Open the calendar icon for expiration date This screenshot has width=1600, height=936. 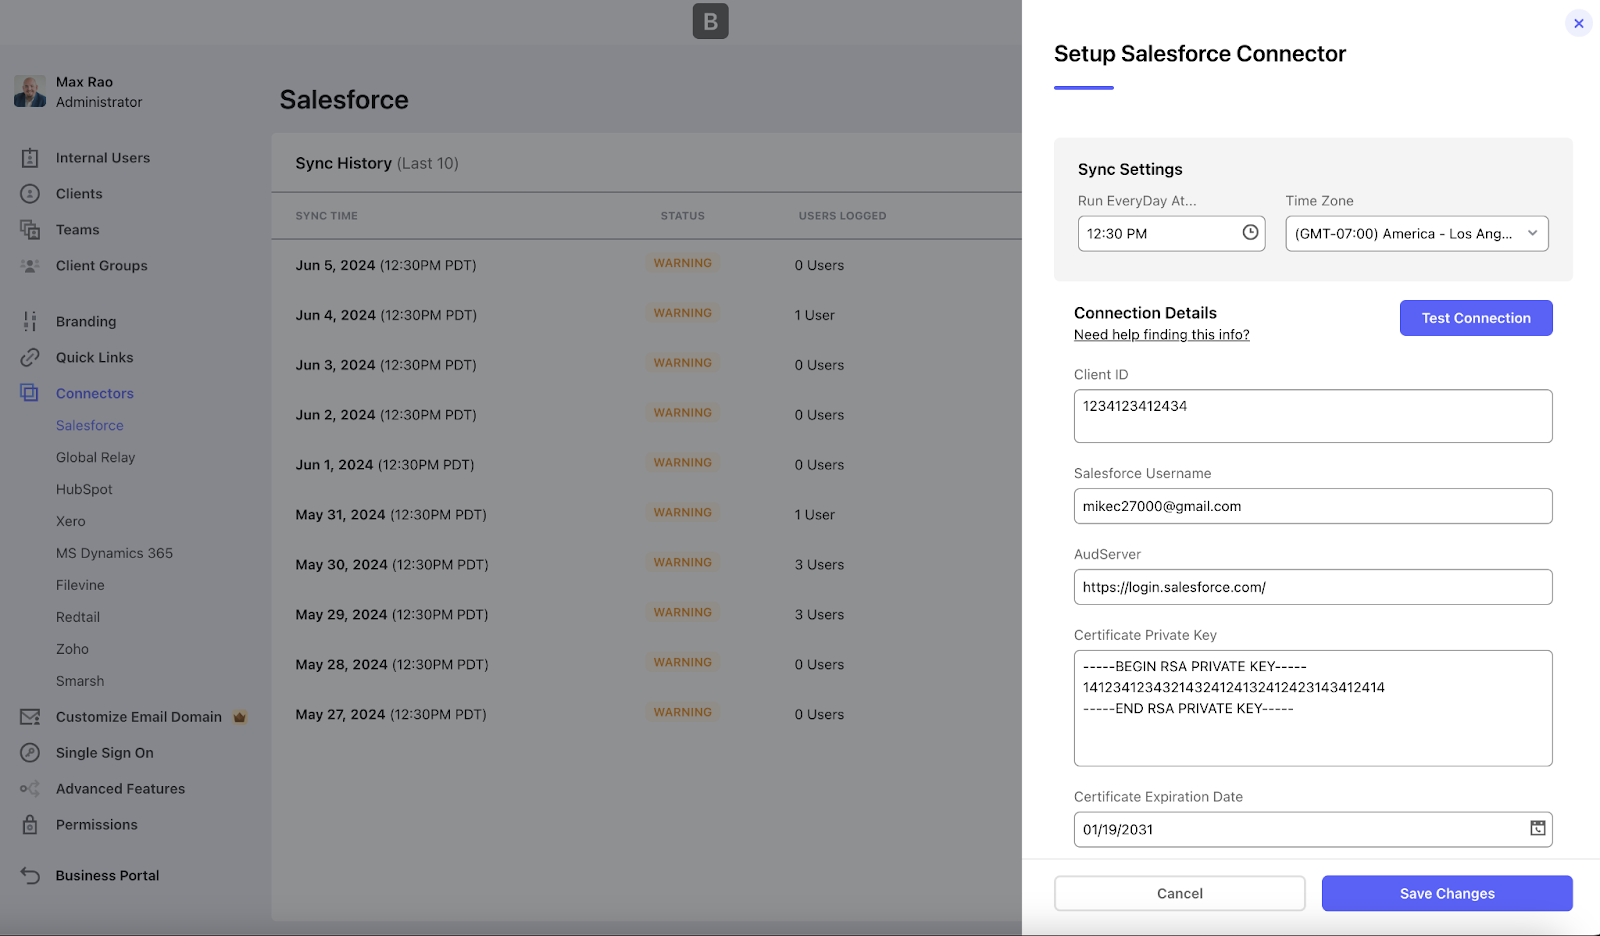(x=1538, y=828)
